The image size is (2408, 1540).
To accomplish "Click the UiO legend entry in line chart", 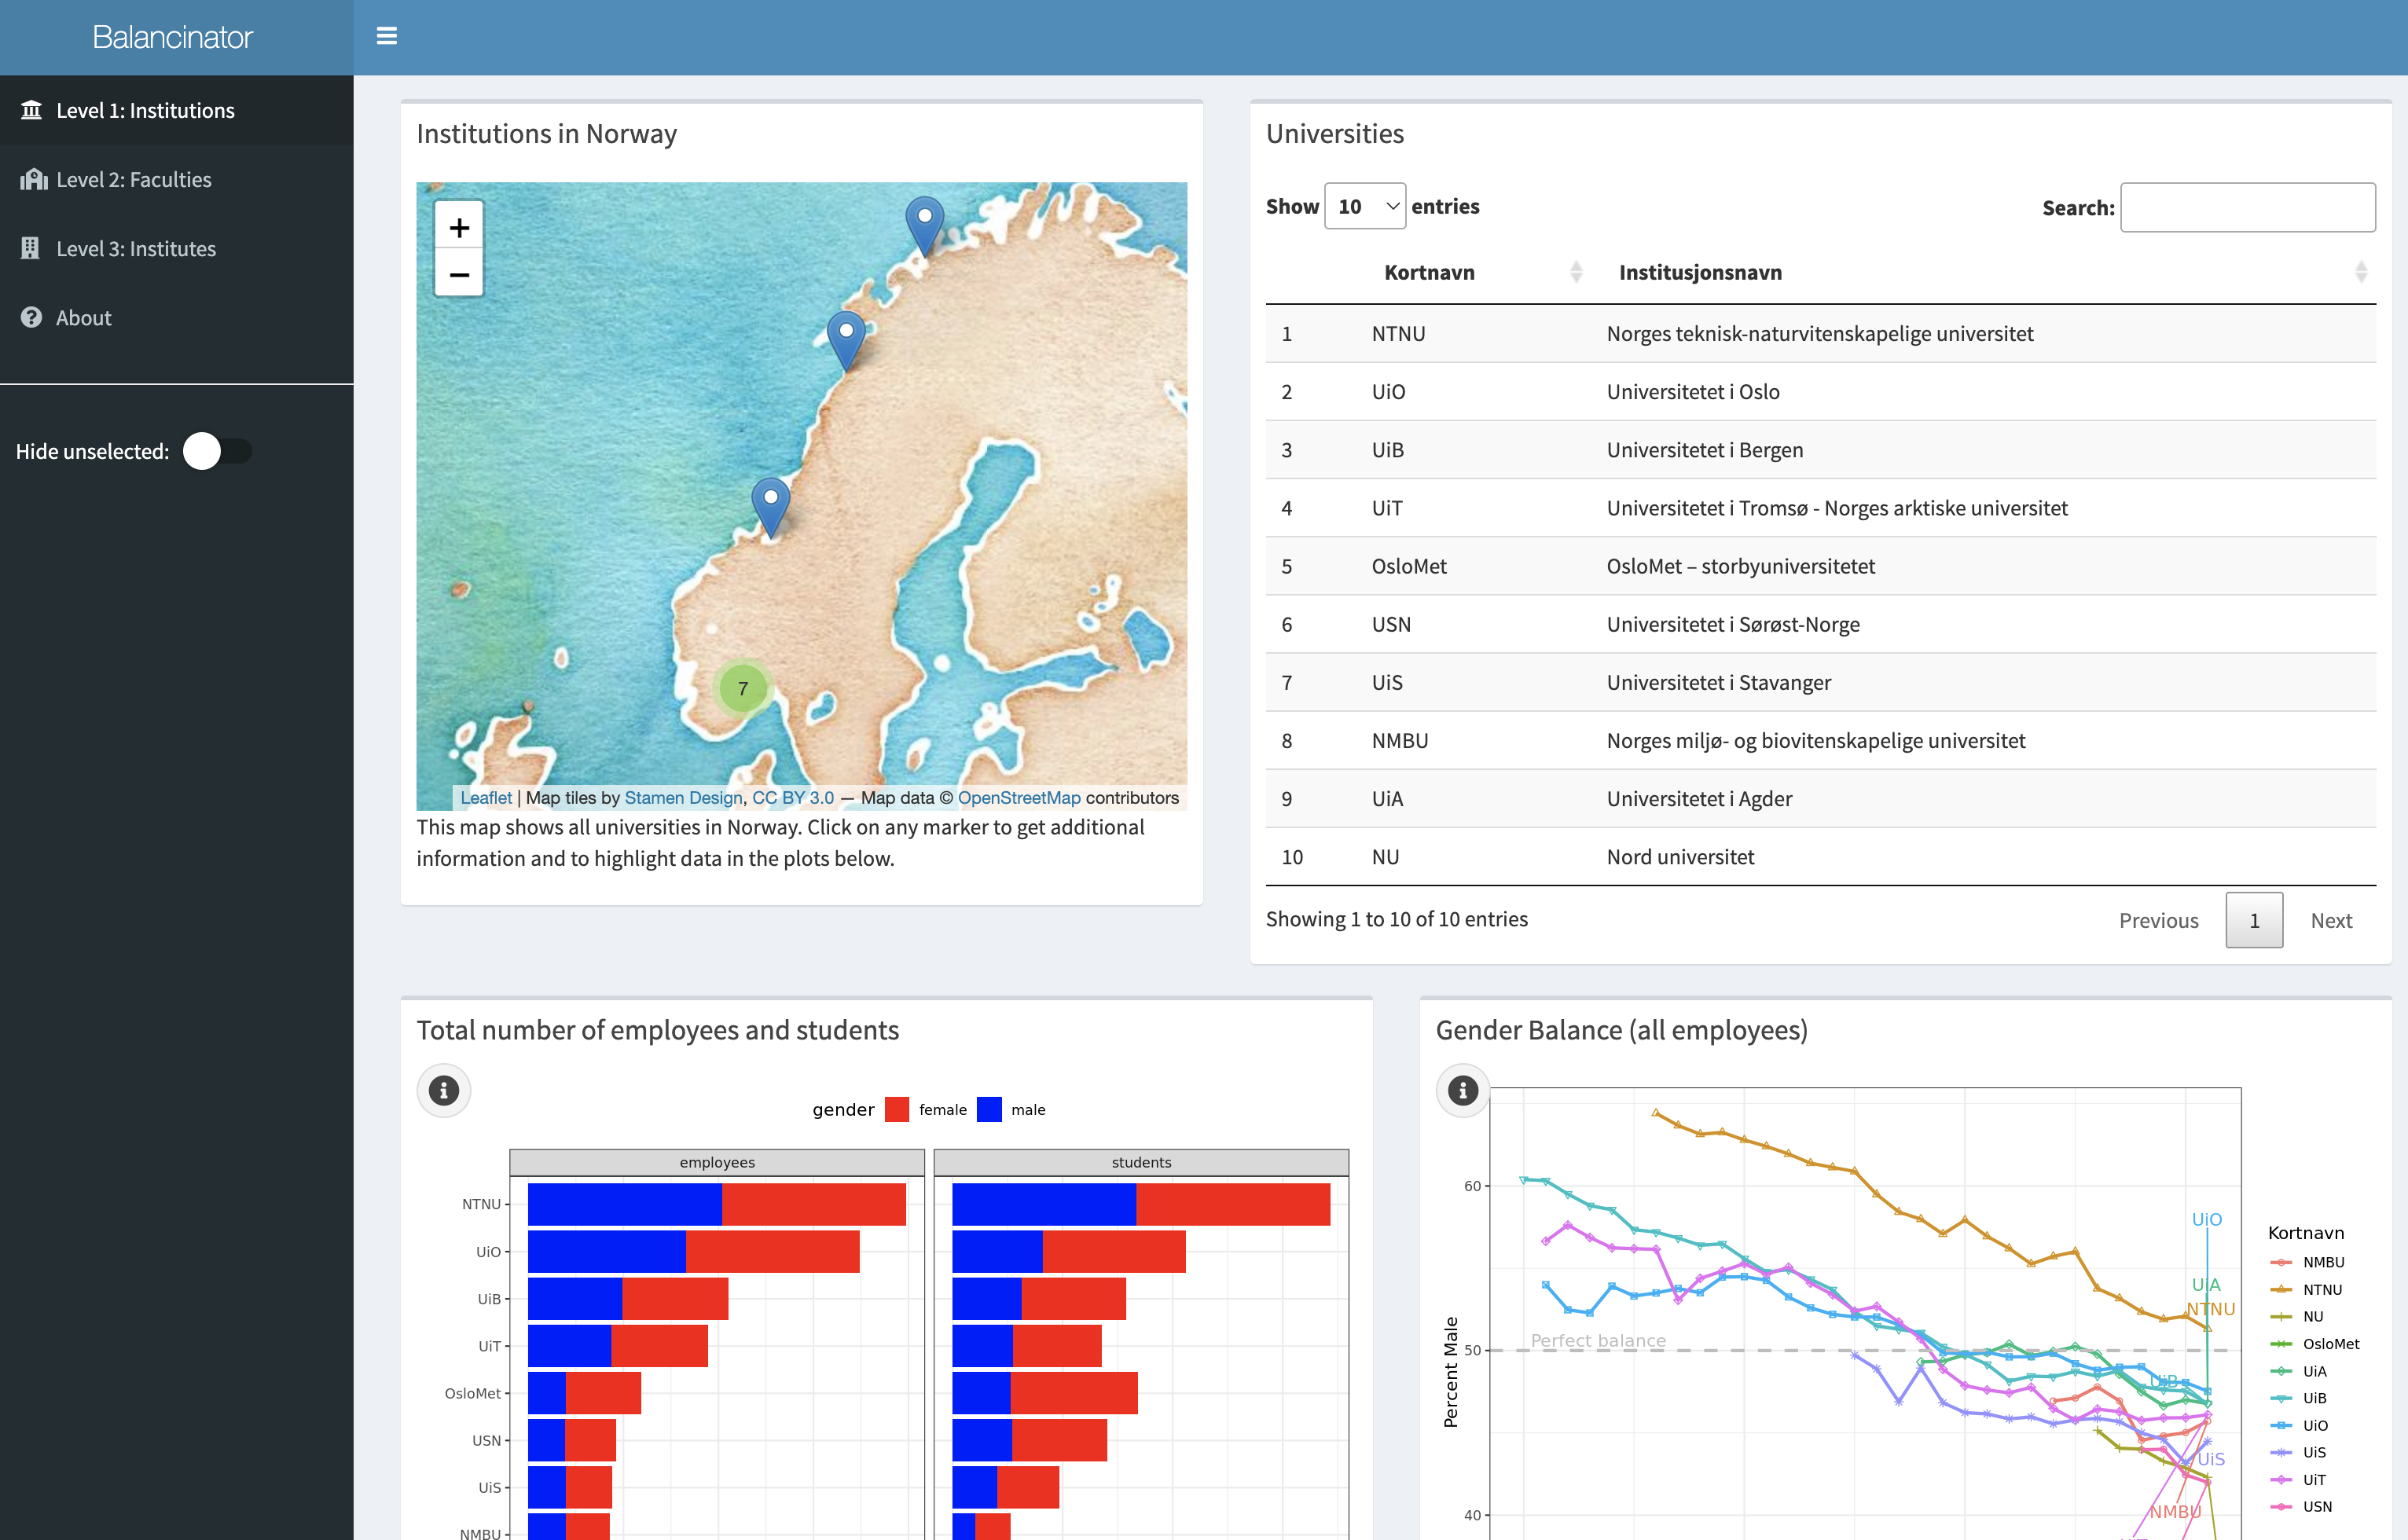I will coord(2300,1425).
